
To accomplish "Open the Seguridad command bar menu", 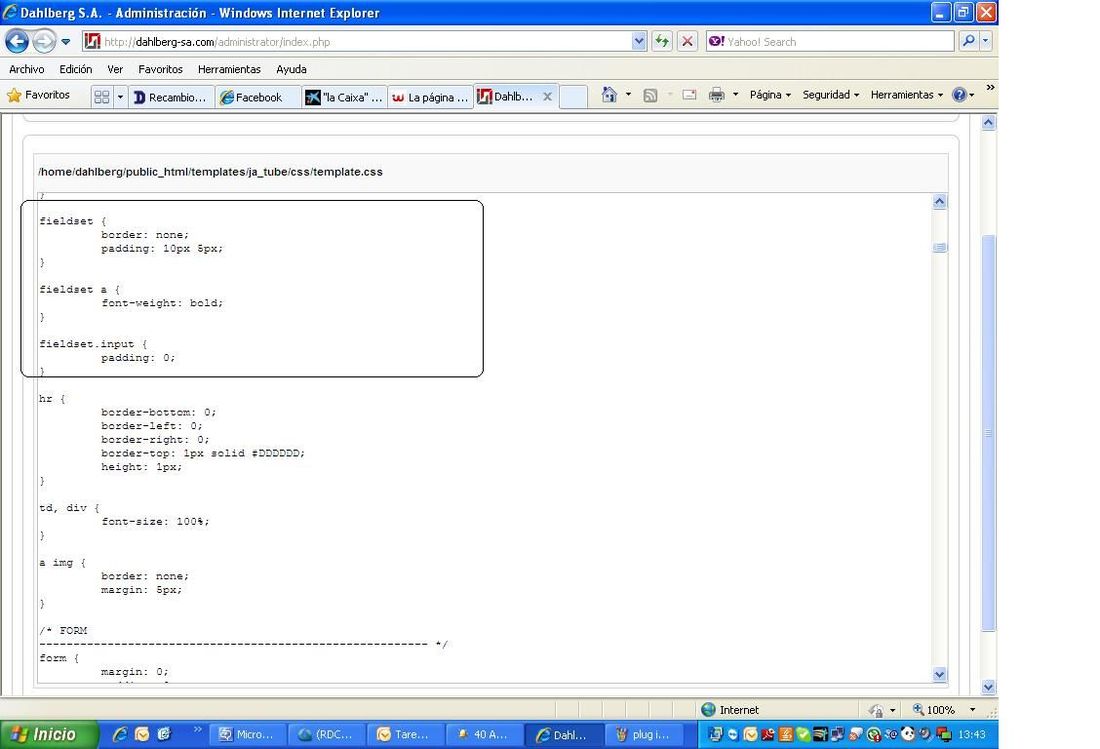I will [831, 95].
